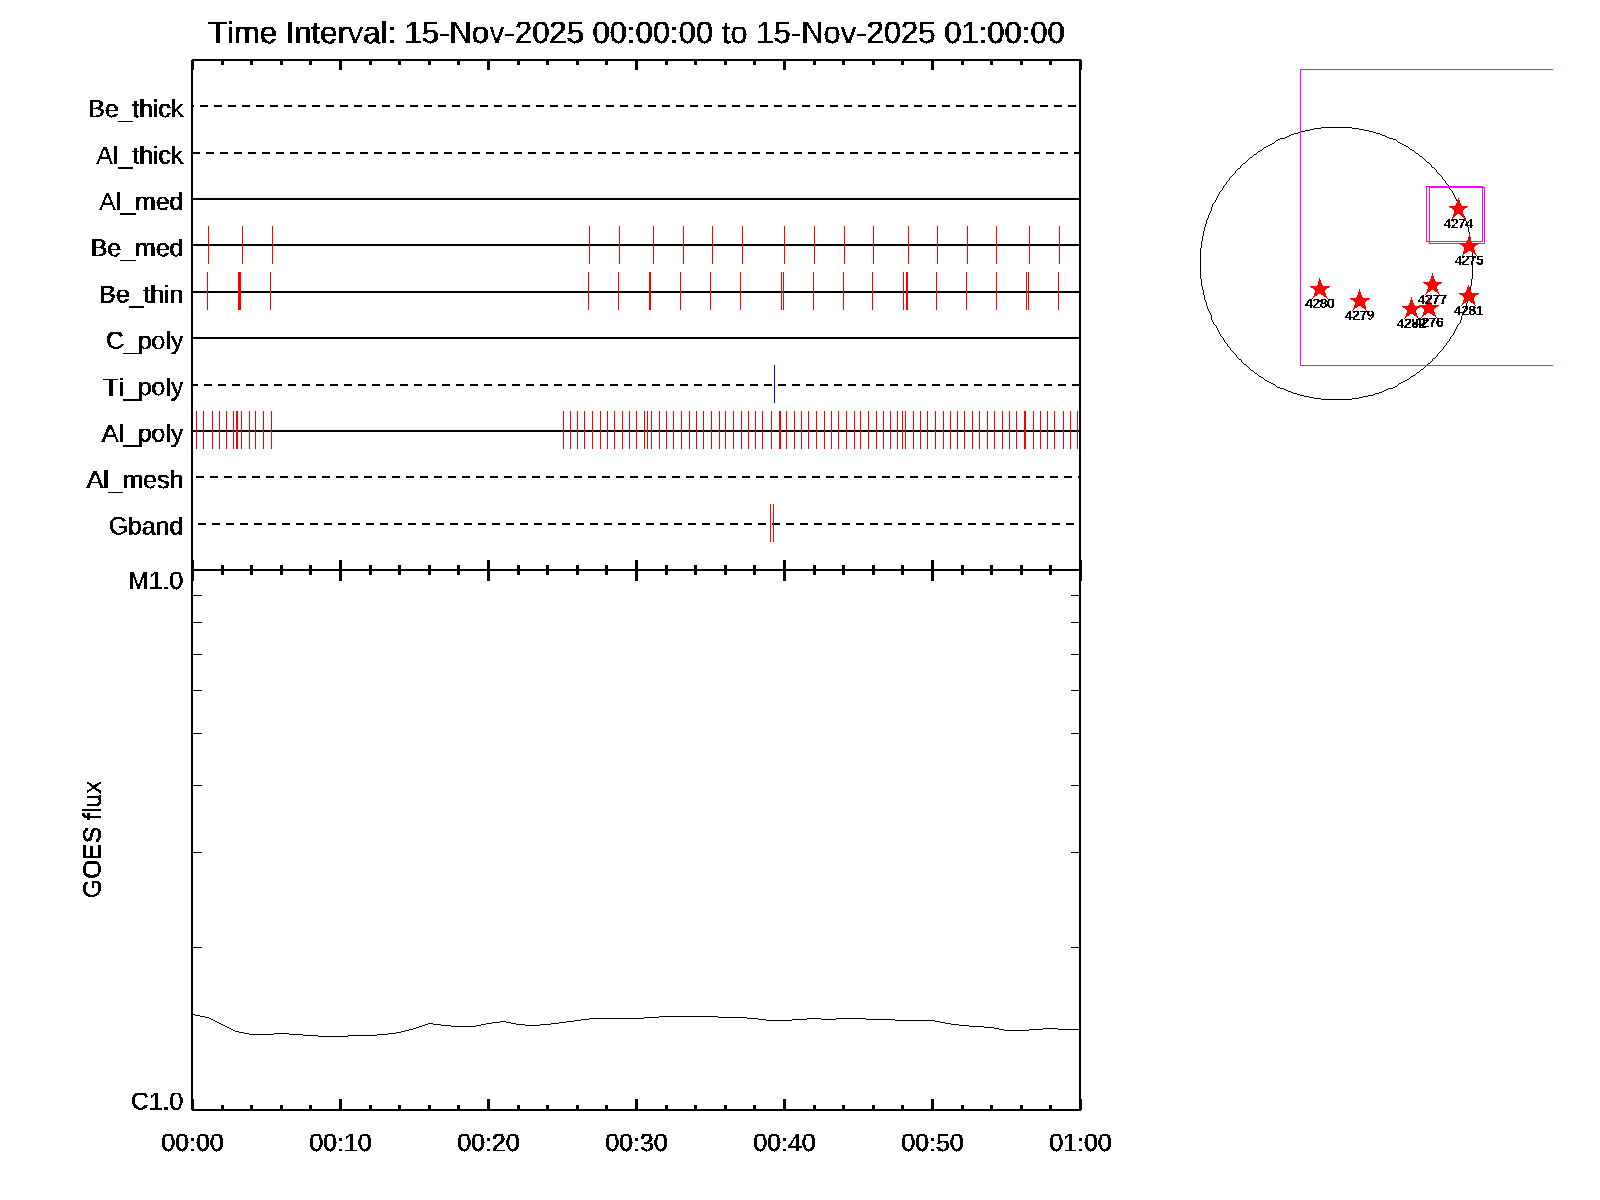Click the star marker for region 4274
This screenshot has height=1200, width=1600.
(1458, 209)
